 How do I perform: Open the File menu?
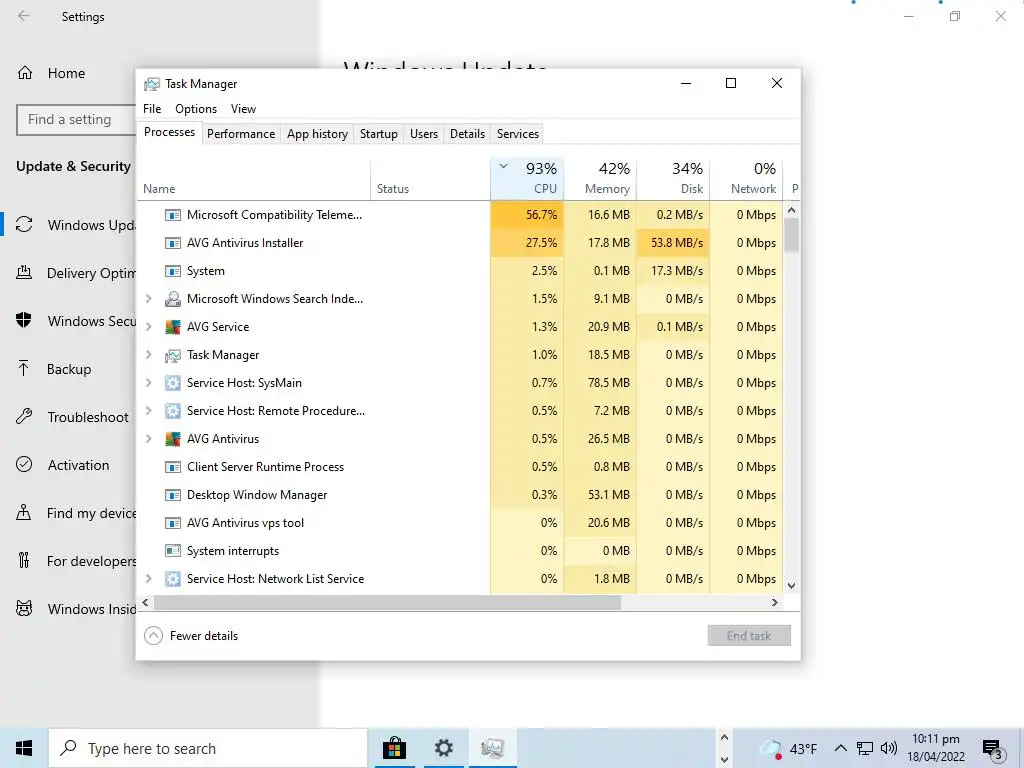click(152, 109)
